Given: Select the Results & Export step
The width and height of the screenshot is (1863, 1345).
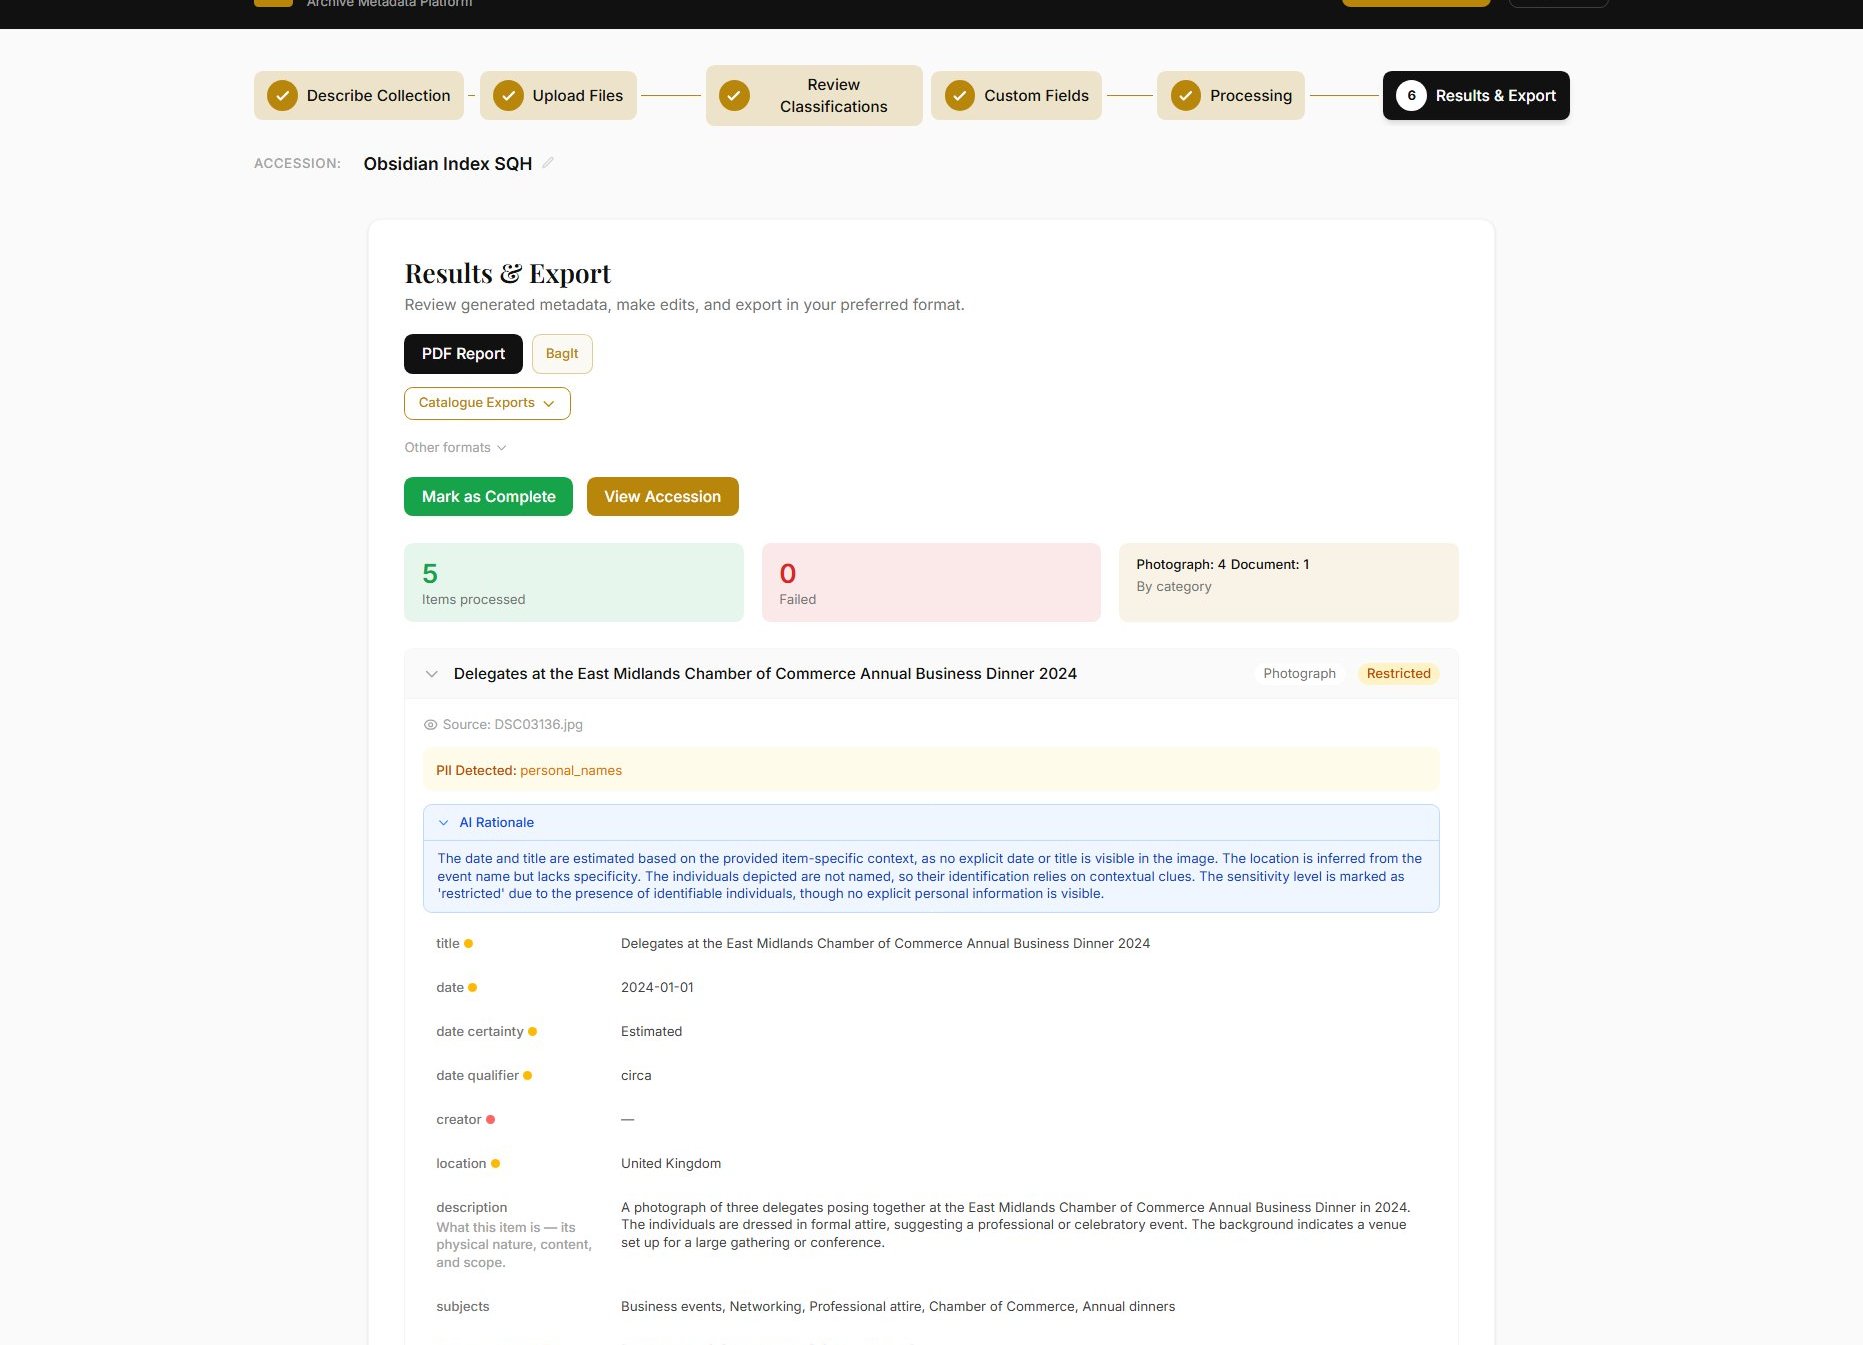Looking at the screenshot, I should pyautogui.click(x=1476, y=96).
